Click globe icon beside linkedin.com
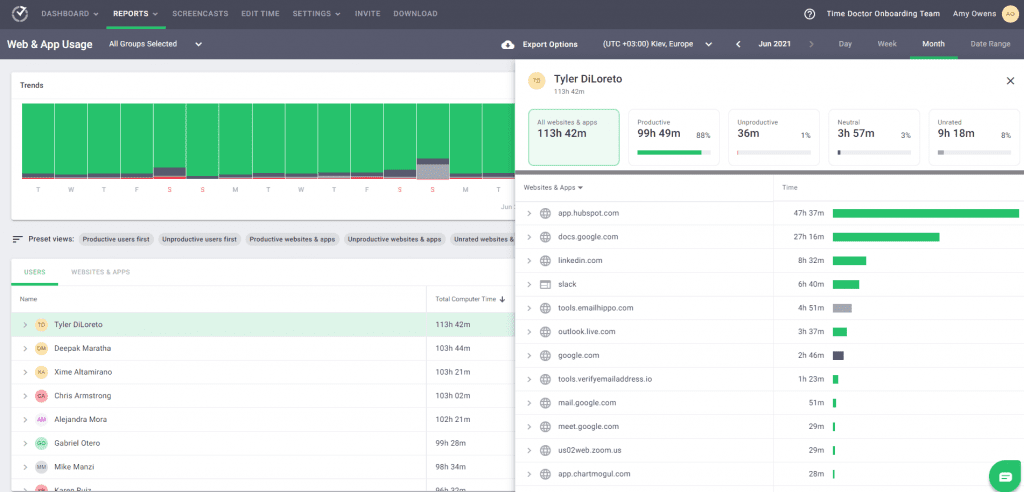Viewport: 1024px width, 492px height. (x=545, y=261)
